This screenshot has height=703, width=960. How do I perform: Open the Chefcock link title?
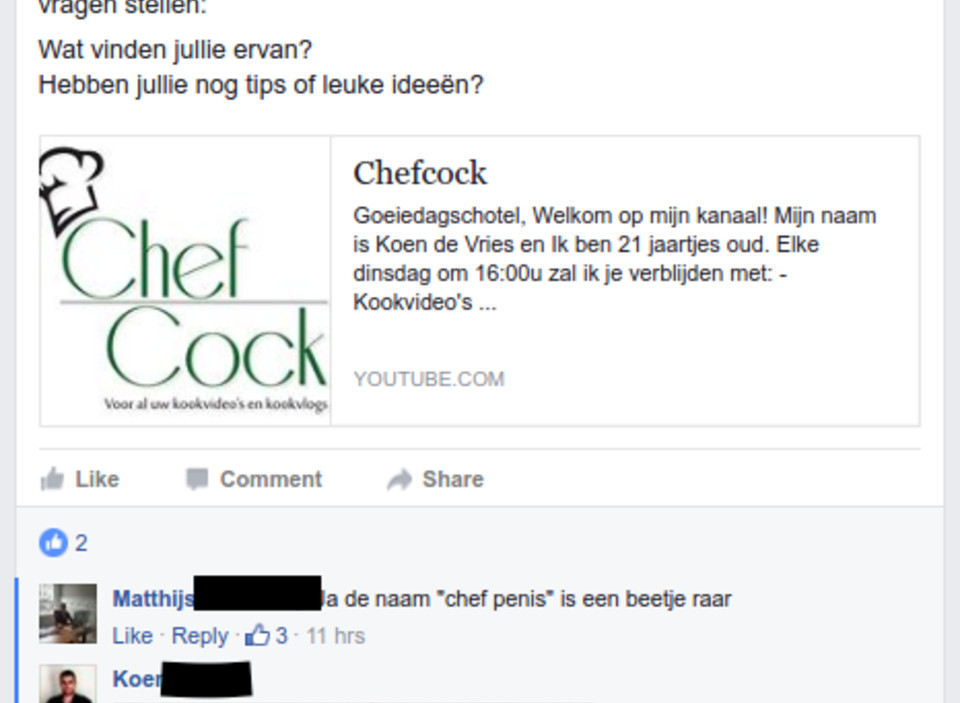[x=420, y=173]
